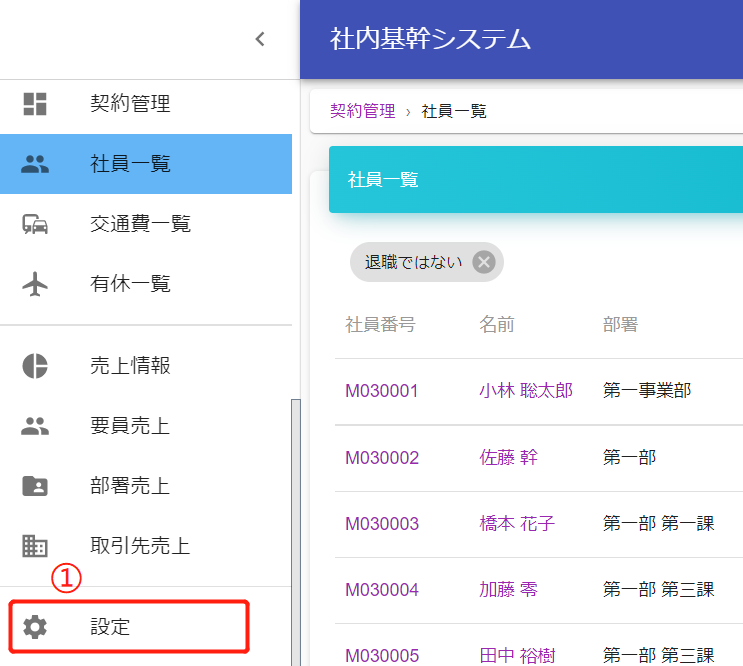This screenshot has width=743, height=666.
Task: Remove the 退職ではない filter chip
Action: [484, 262]
